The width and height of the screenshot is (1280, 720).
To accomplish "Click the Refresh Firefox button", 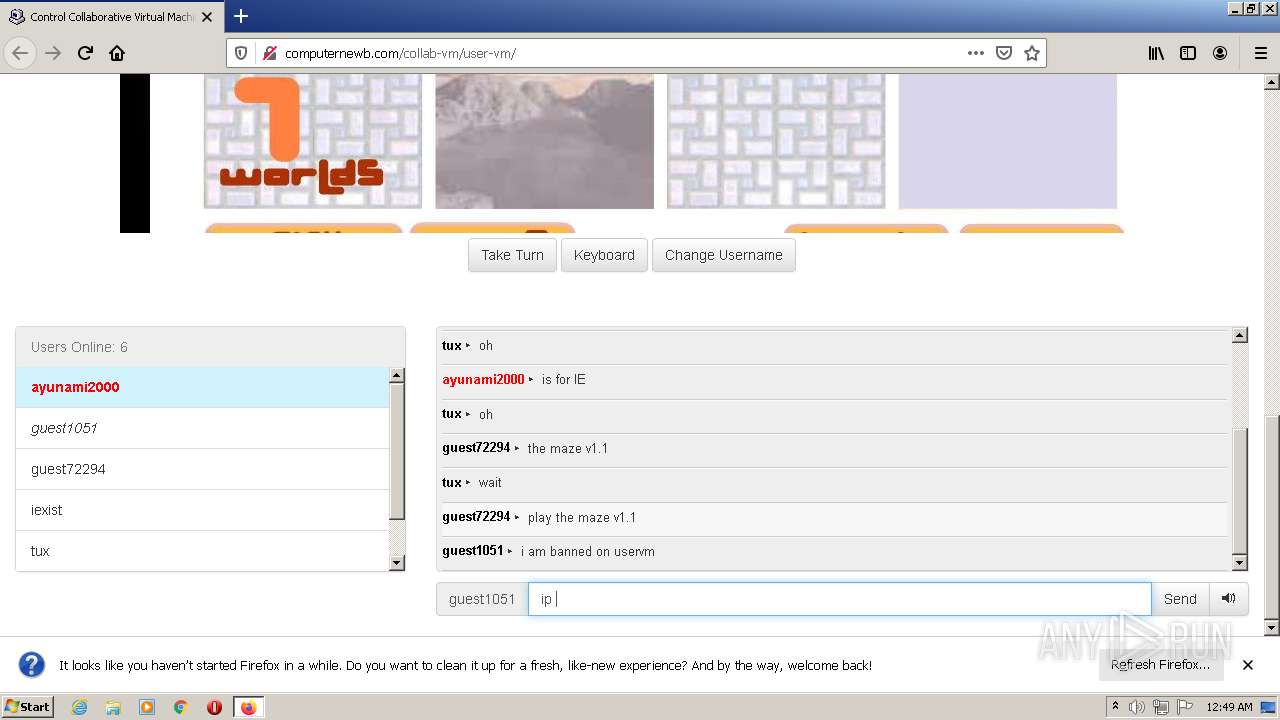I will coord(1160,665).
